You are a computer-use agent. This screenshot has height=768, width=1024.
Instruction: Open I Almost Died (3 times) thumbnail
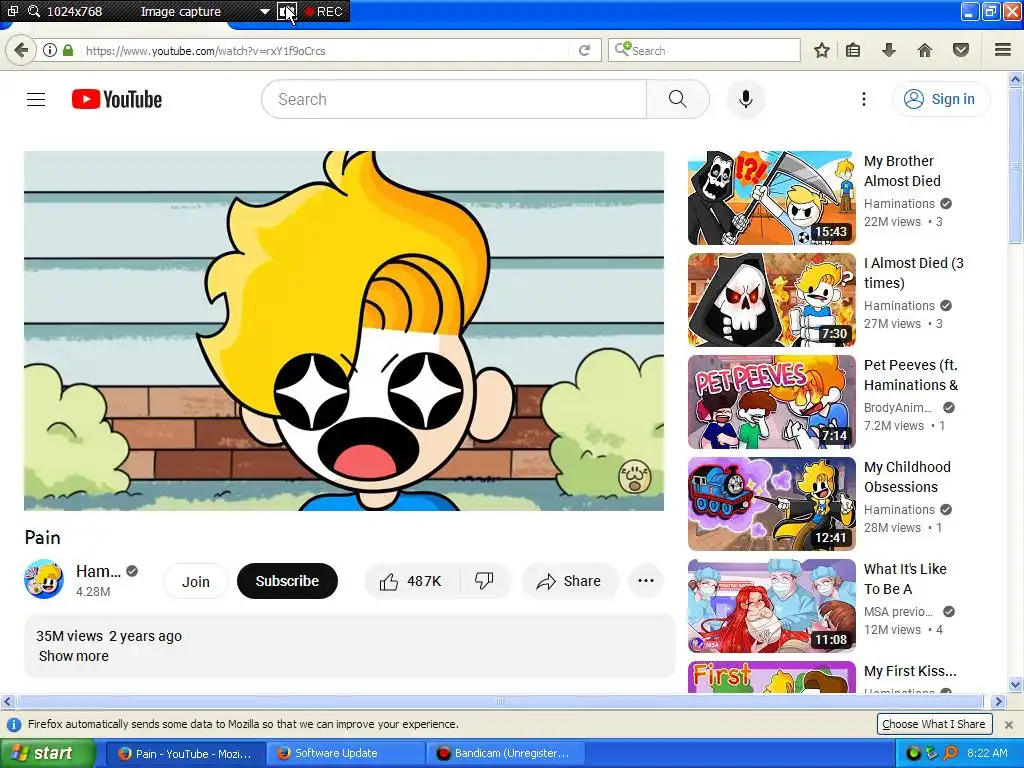pyautogui.click(x=771, y=300)
